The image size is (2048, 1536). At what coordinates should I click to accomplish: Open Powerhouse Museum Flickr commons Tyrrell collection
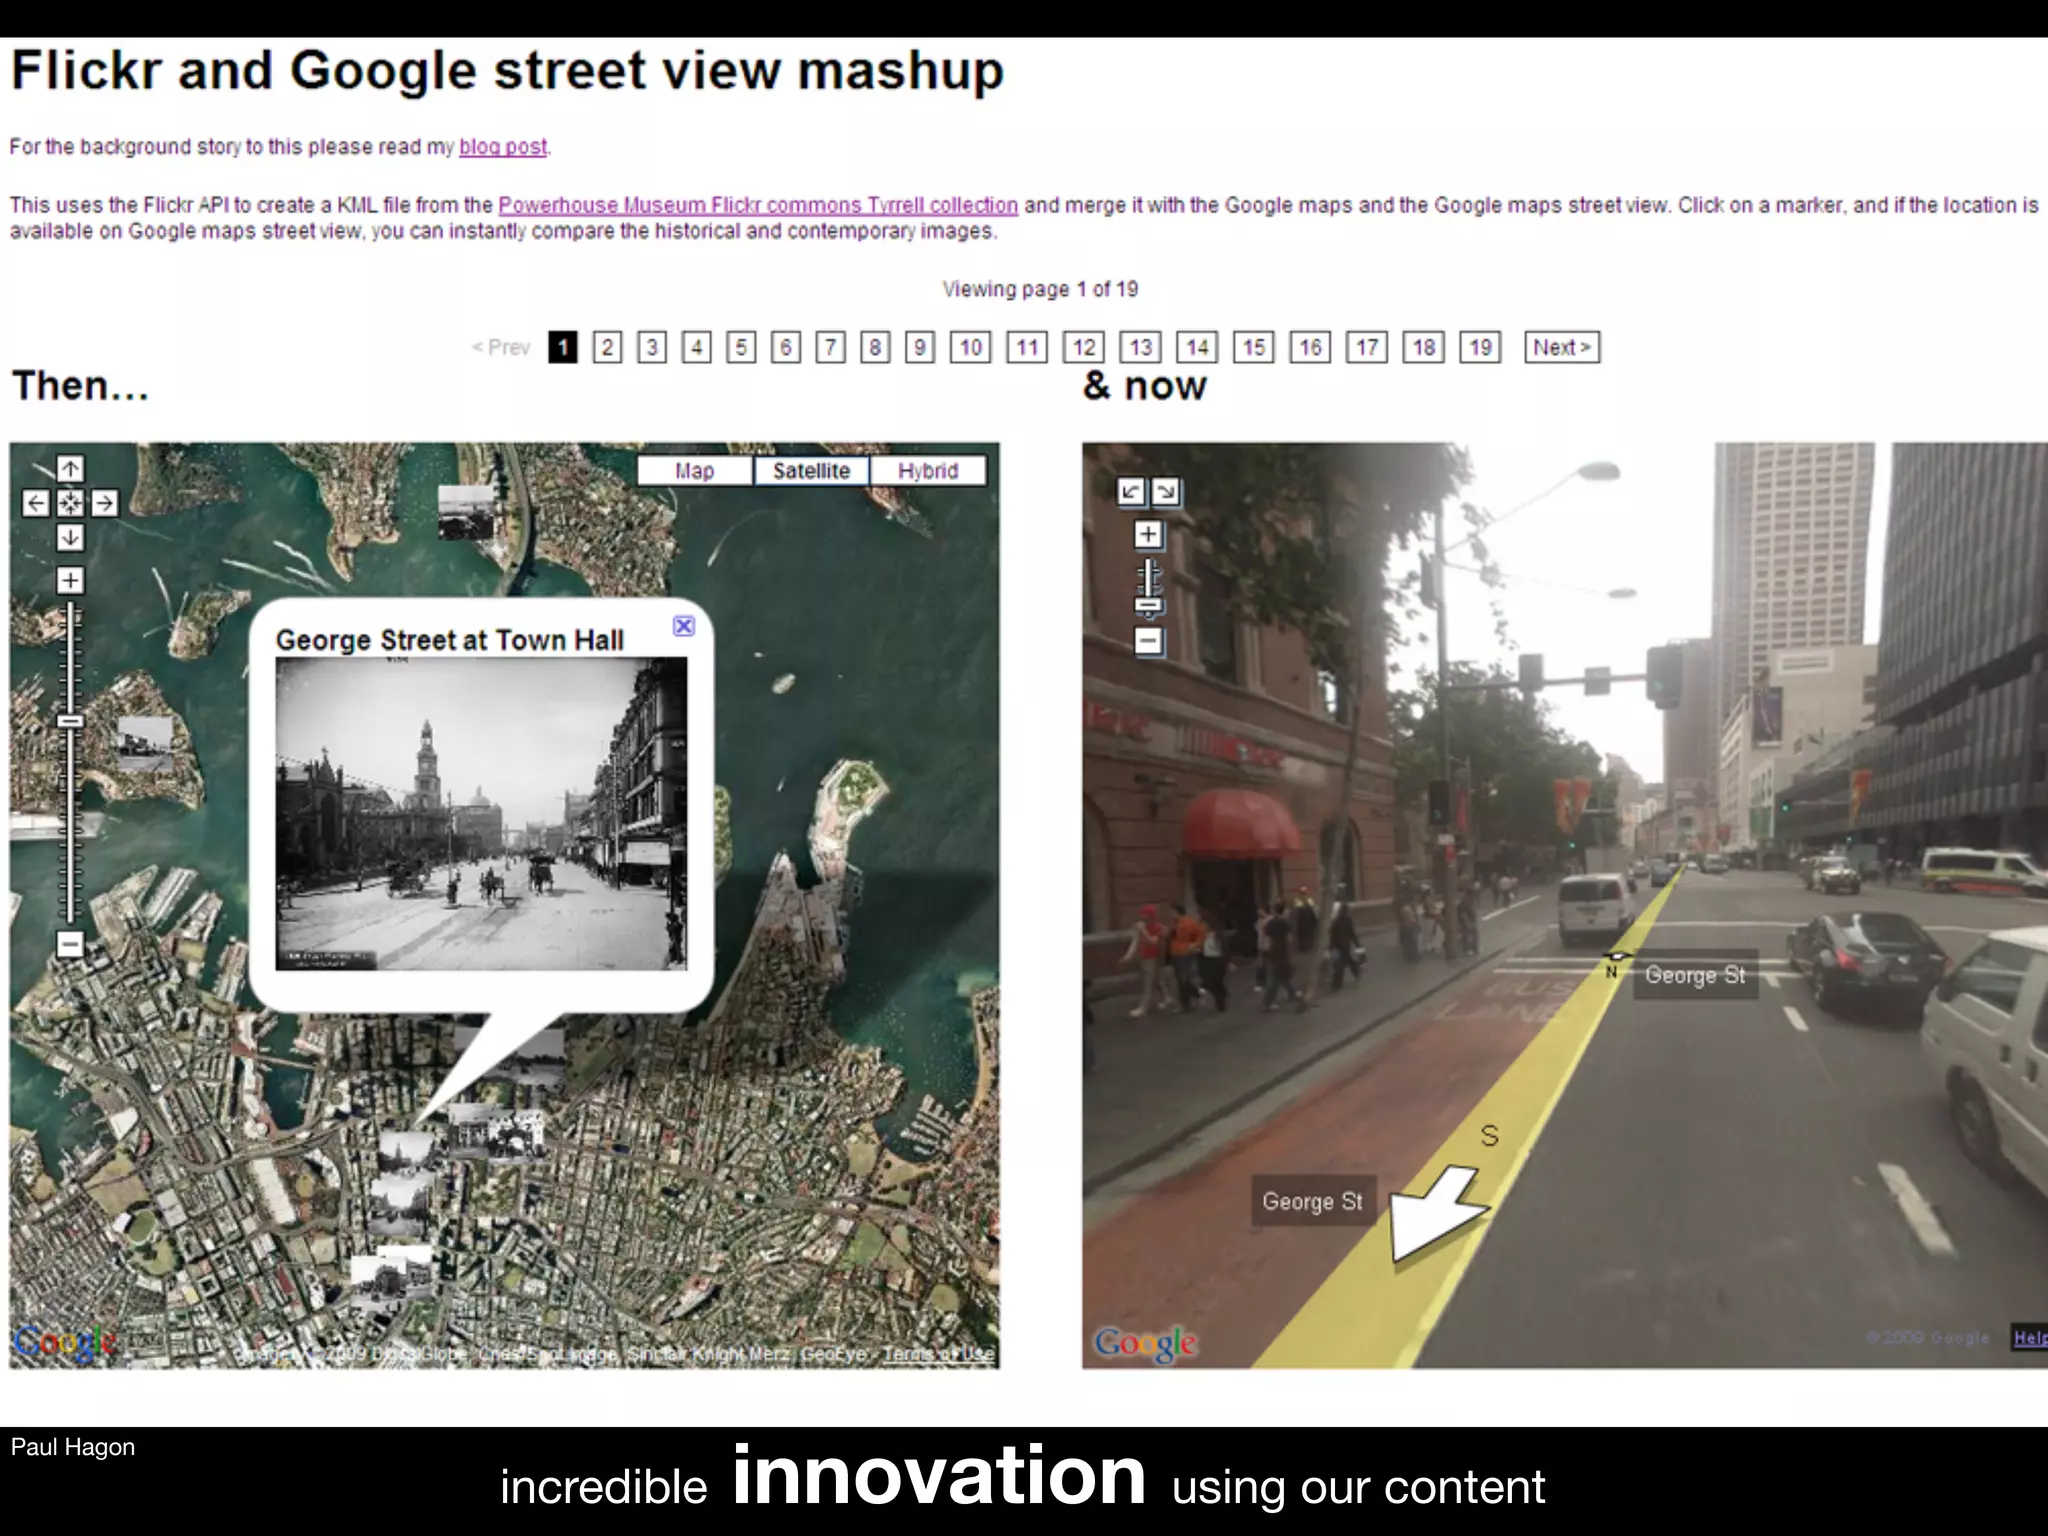758,205
